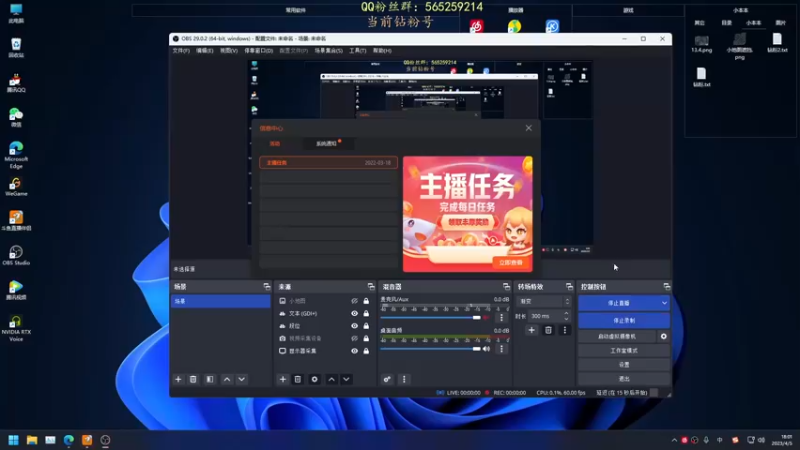800x450 pixels.
Task: Decrease the transition duration stepper
Action: click(x=566, y=319)
